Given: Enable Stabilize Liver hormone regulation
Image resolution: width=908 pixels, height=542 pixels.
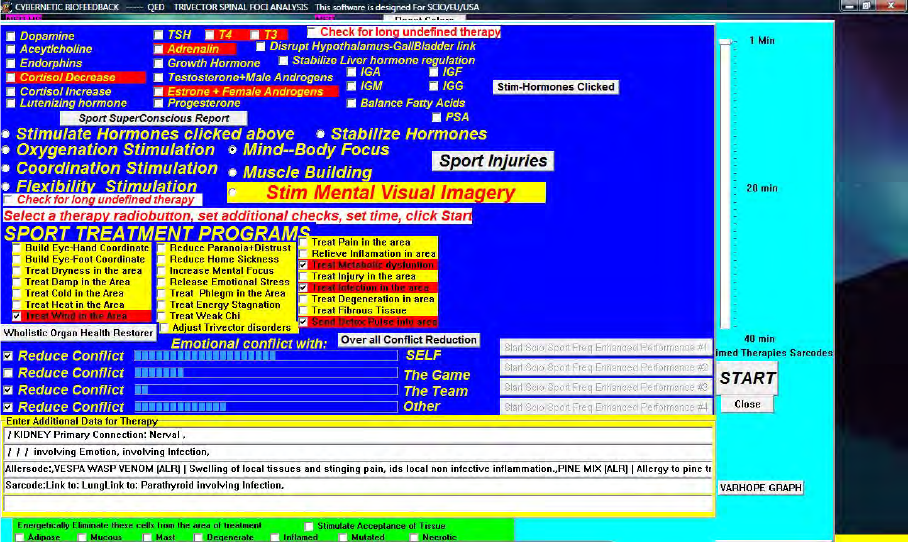Looking at the screenshot, I should pos(283,60).
